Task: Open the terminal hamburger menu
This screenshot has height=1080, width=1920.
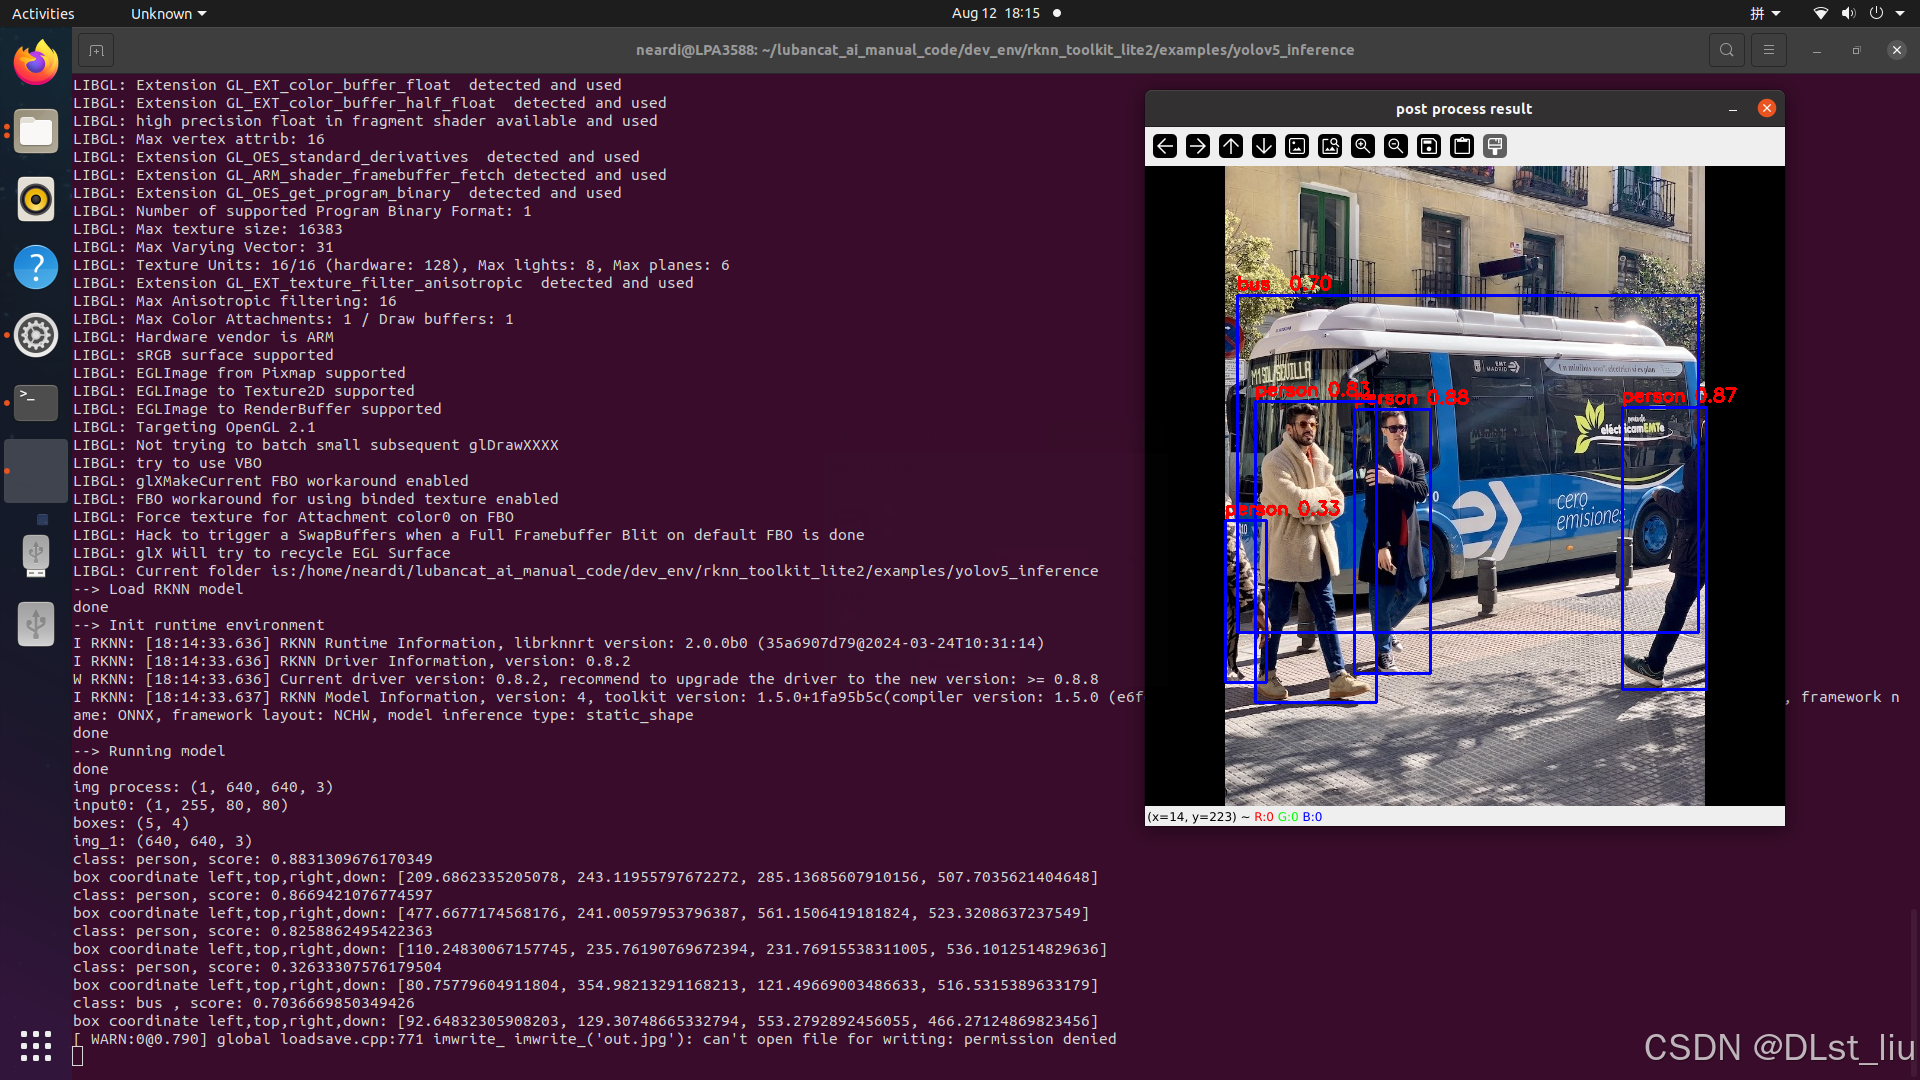Action: (1769, 50)
